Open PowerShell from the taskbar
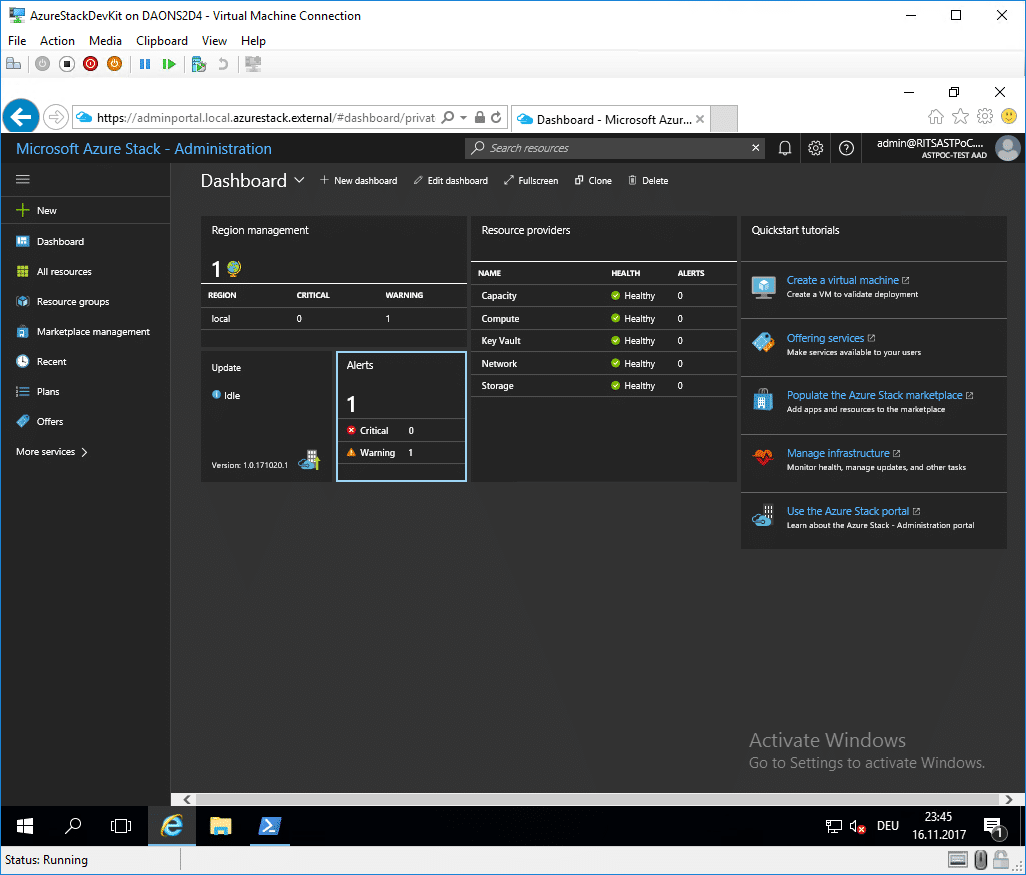Viewport: 1026px width, 875px height. [270, 826]
